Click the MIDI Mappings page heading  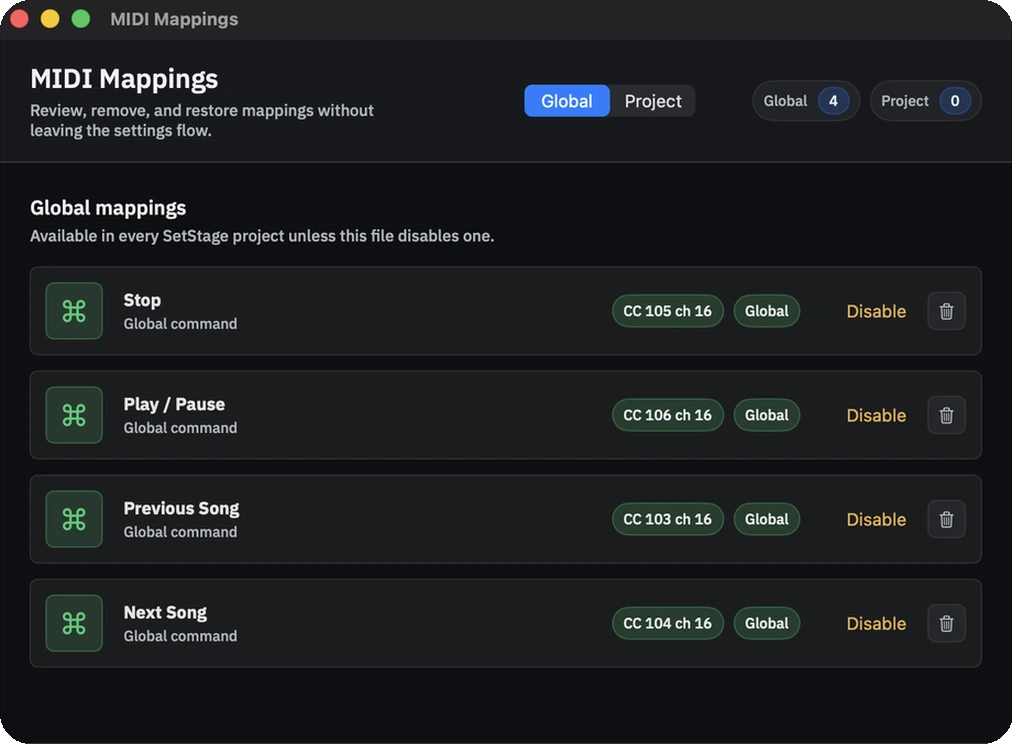point(124,79)
